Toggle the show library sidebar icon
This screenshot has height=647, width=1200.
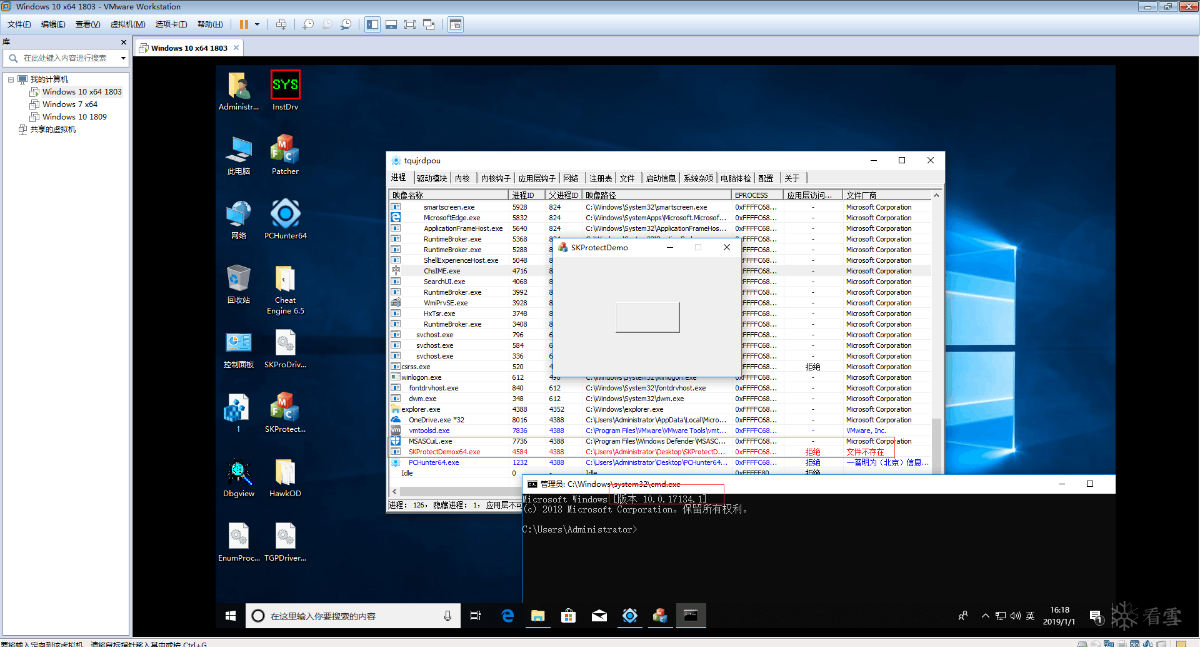pos(372,23)
